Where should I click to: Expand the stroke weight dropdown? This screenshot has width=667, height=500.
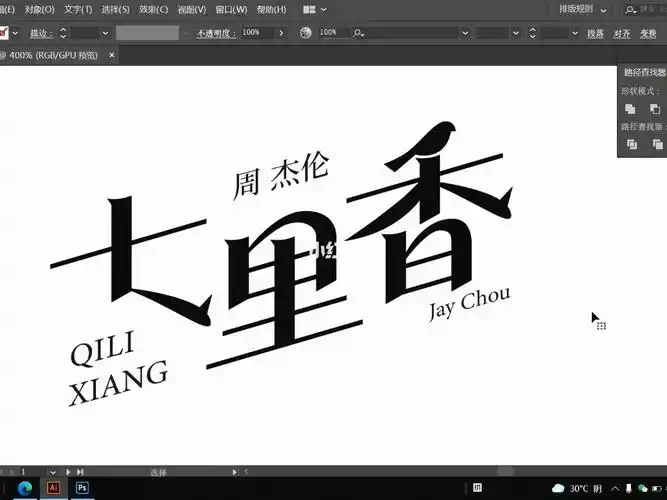[105, 33]
